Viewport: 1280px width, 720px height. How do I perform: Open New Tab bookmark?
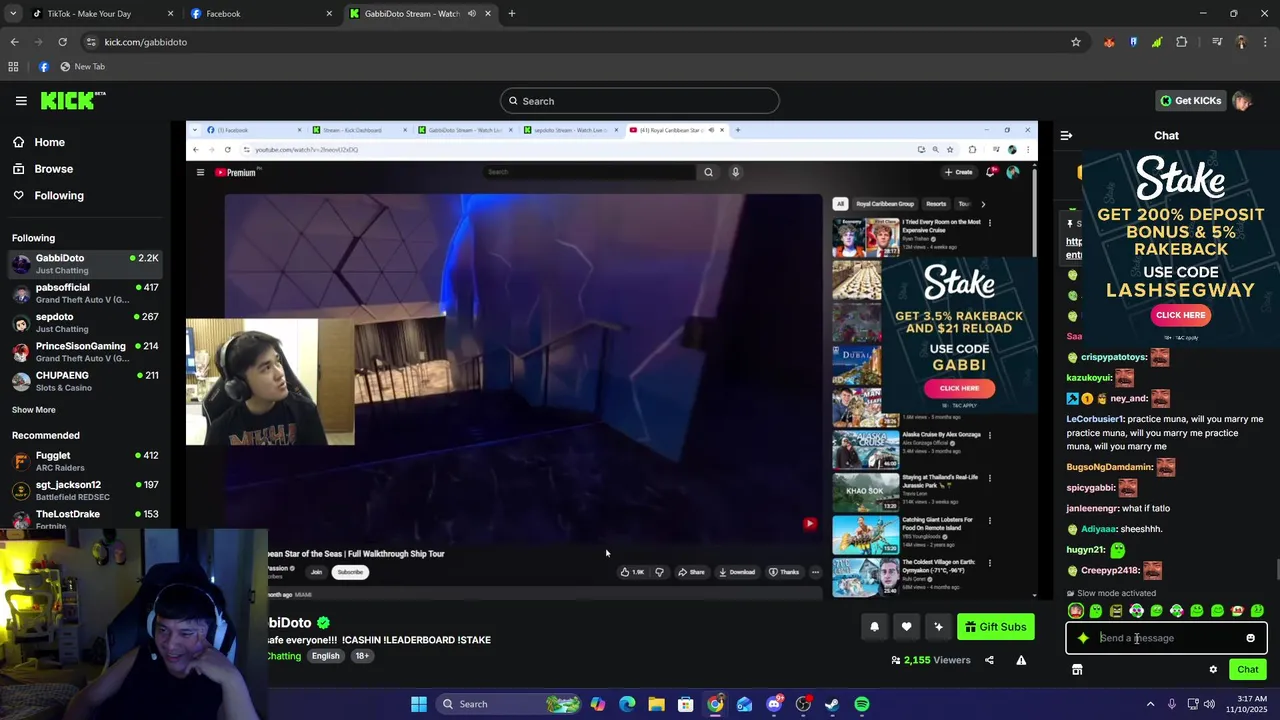point(82,67)
